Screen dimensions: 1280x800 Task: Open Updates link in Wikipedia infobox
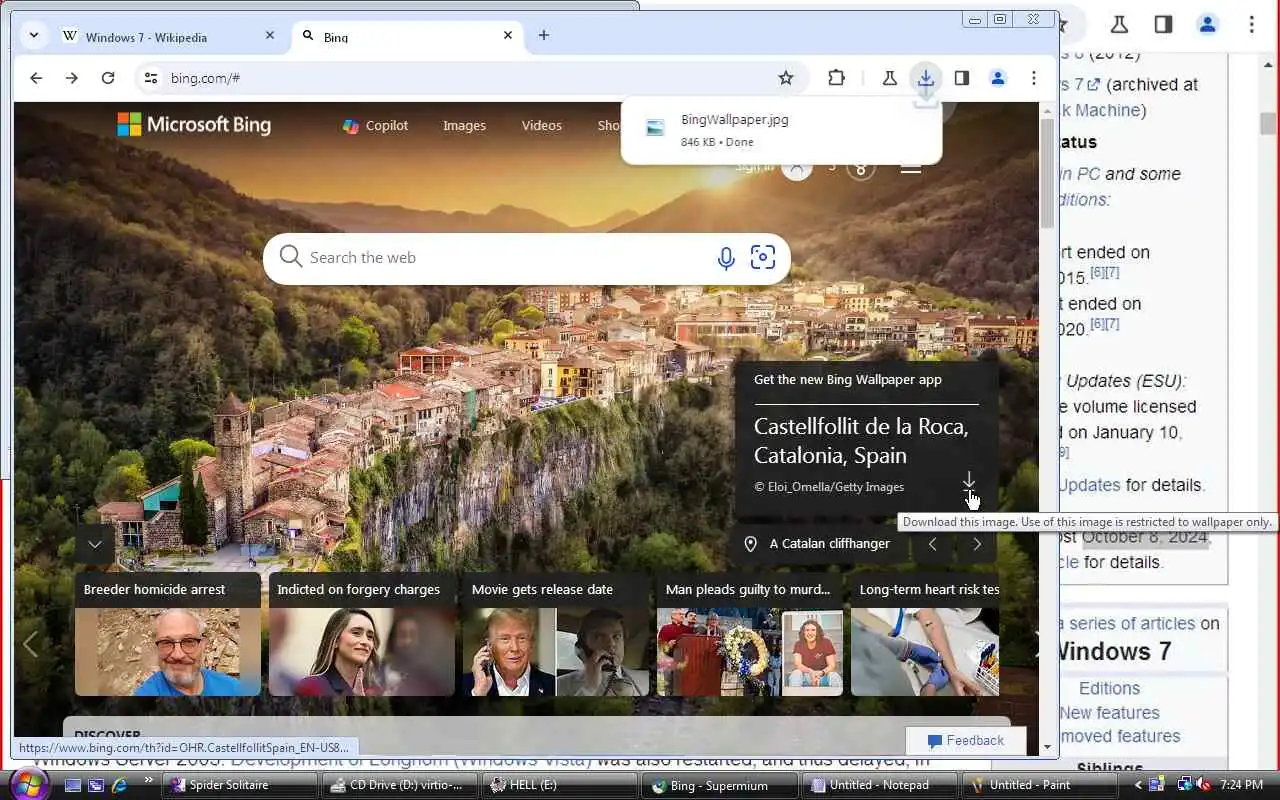(1088, 485)
